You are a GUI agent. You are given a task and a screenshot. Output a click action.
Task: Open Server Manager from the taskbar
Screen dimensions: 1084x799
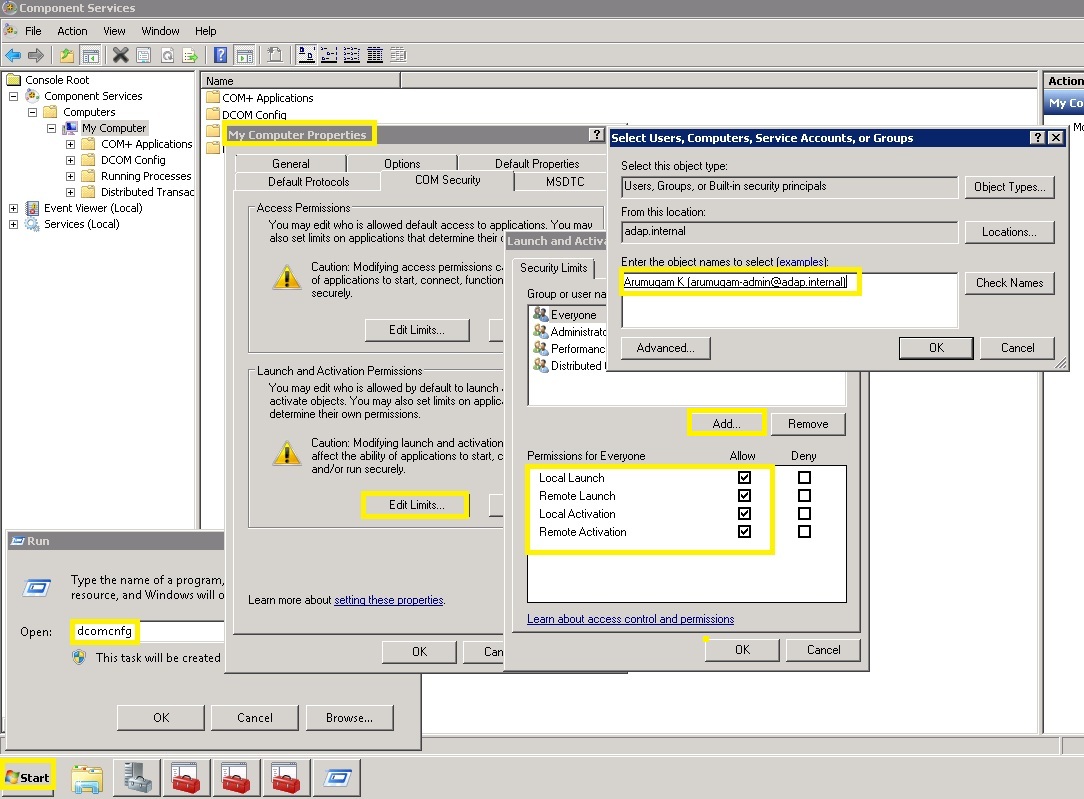click(x=136, y=777)
